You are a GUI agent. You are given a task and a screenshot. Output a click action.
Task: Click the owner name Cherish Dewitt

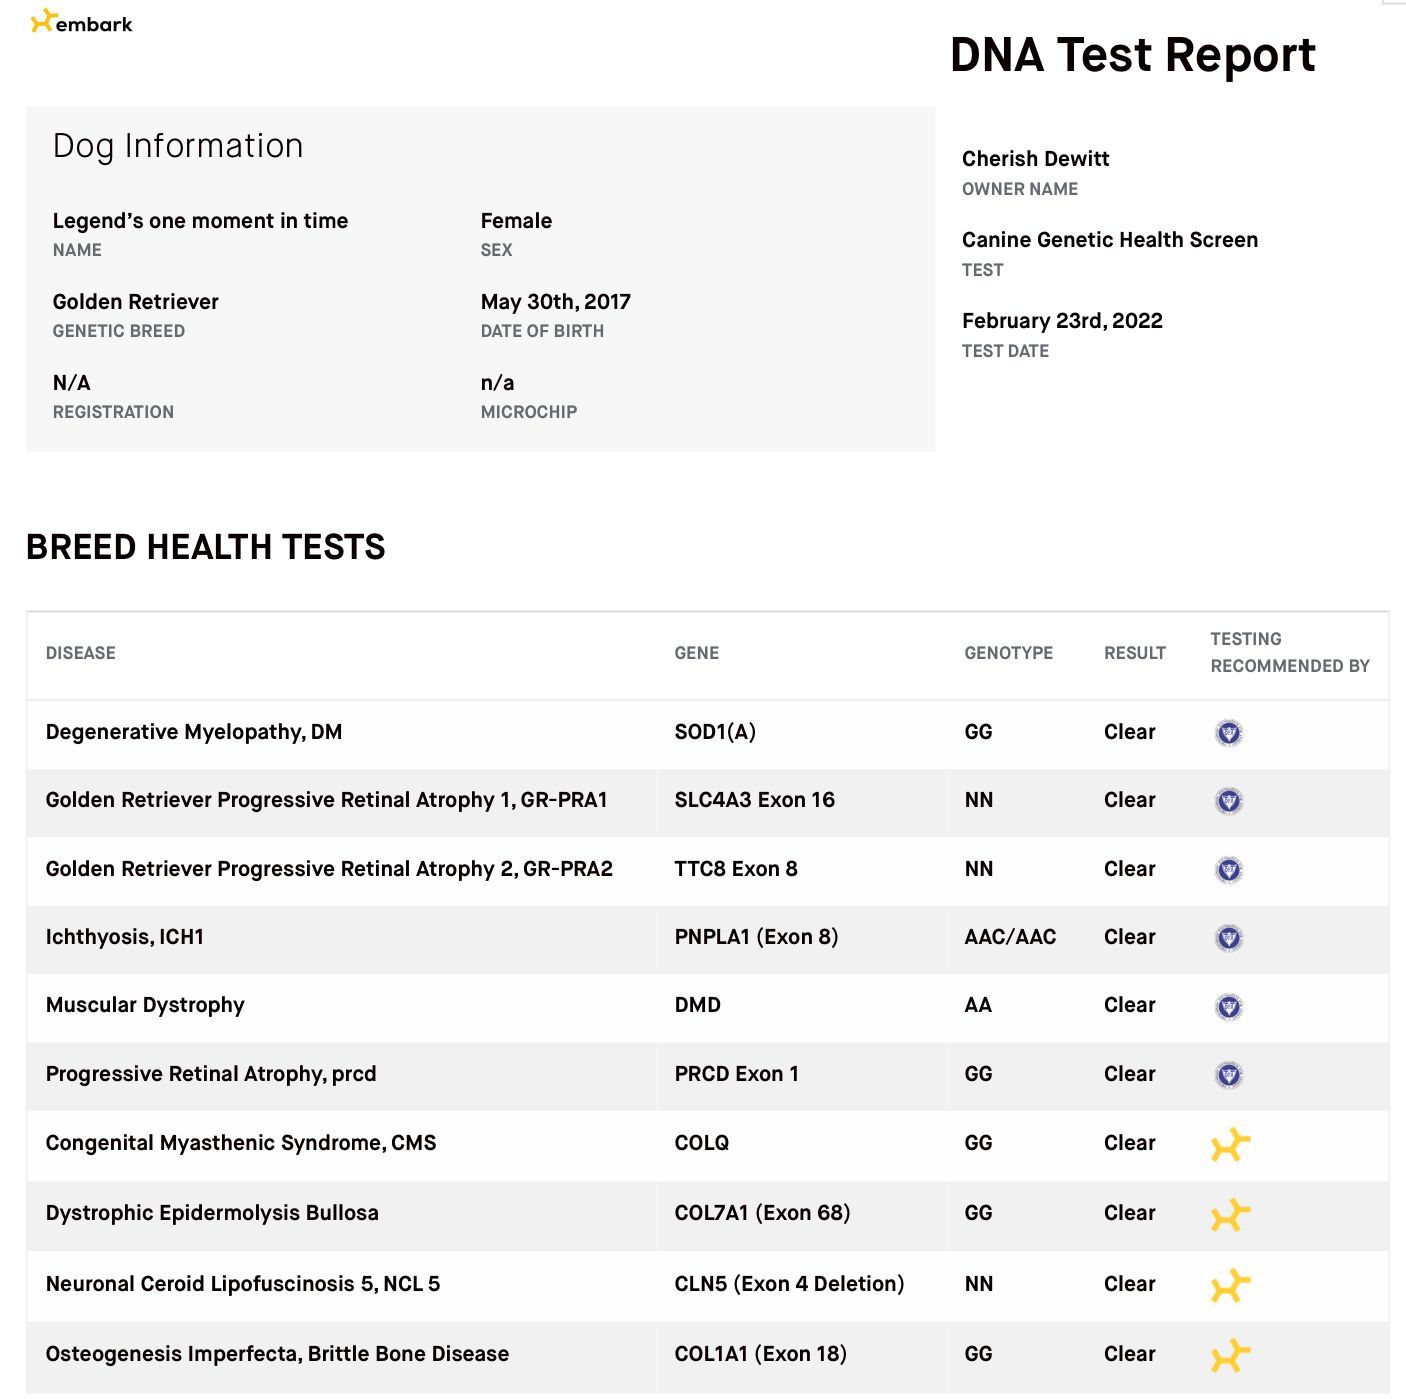pyautogui.click(x=1035, y=159)
